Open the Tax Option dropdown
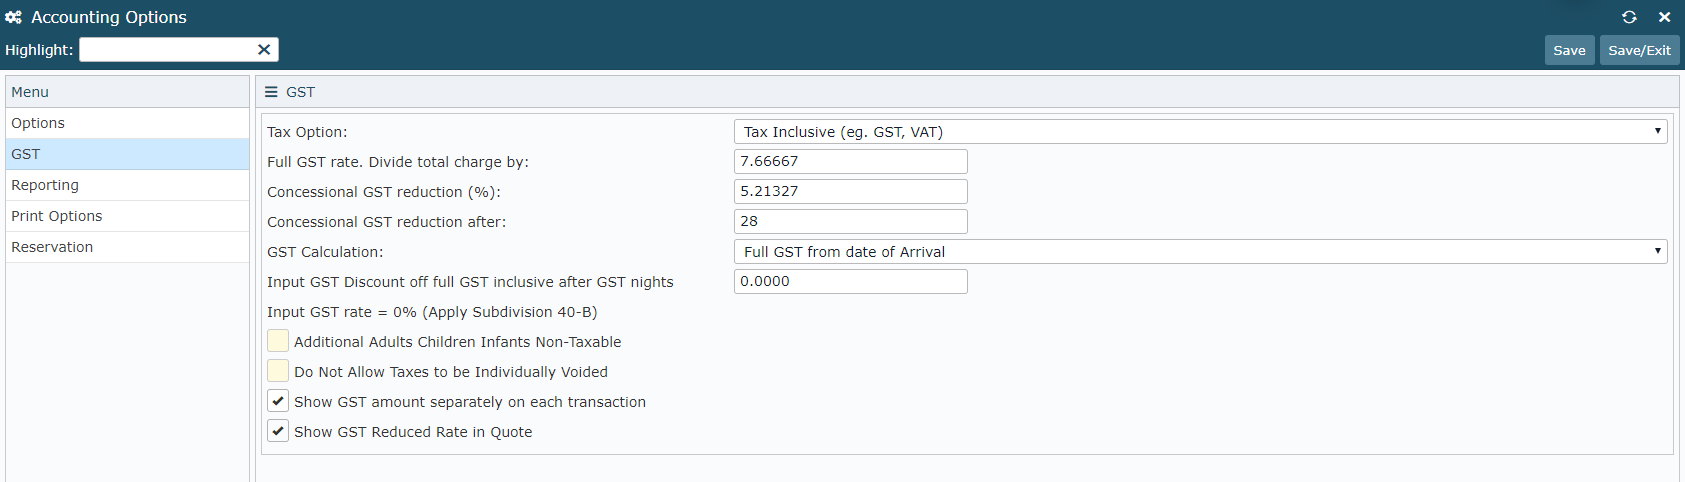 point(1200,131)
